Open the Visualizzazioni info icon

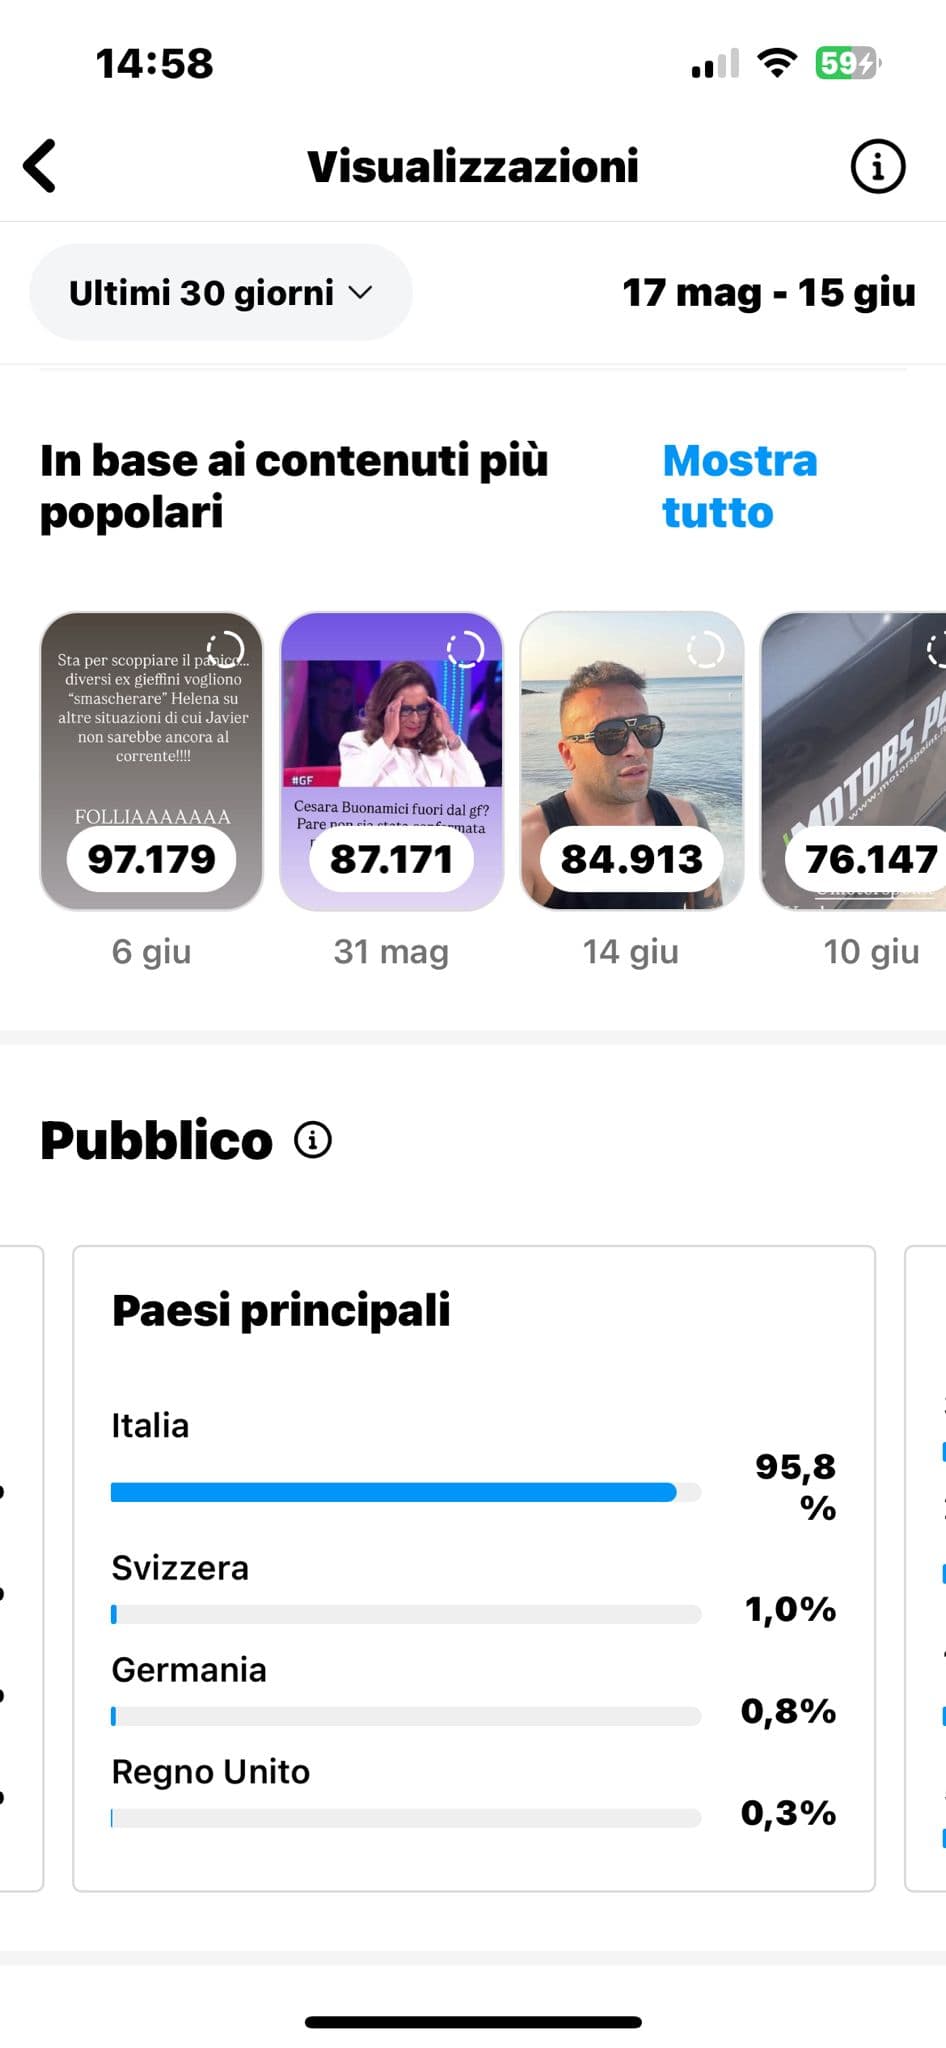[877, 166]
